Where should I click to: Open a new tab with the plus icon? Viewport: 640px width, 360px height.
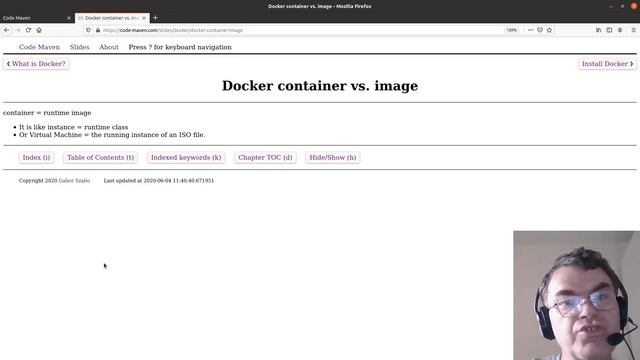point(155,18)
